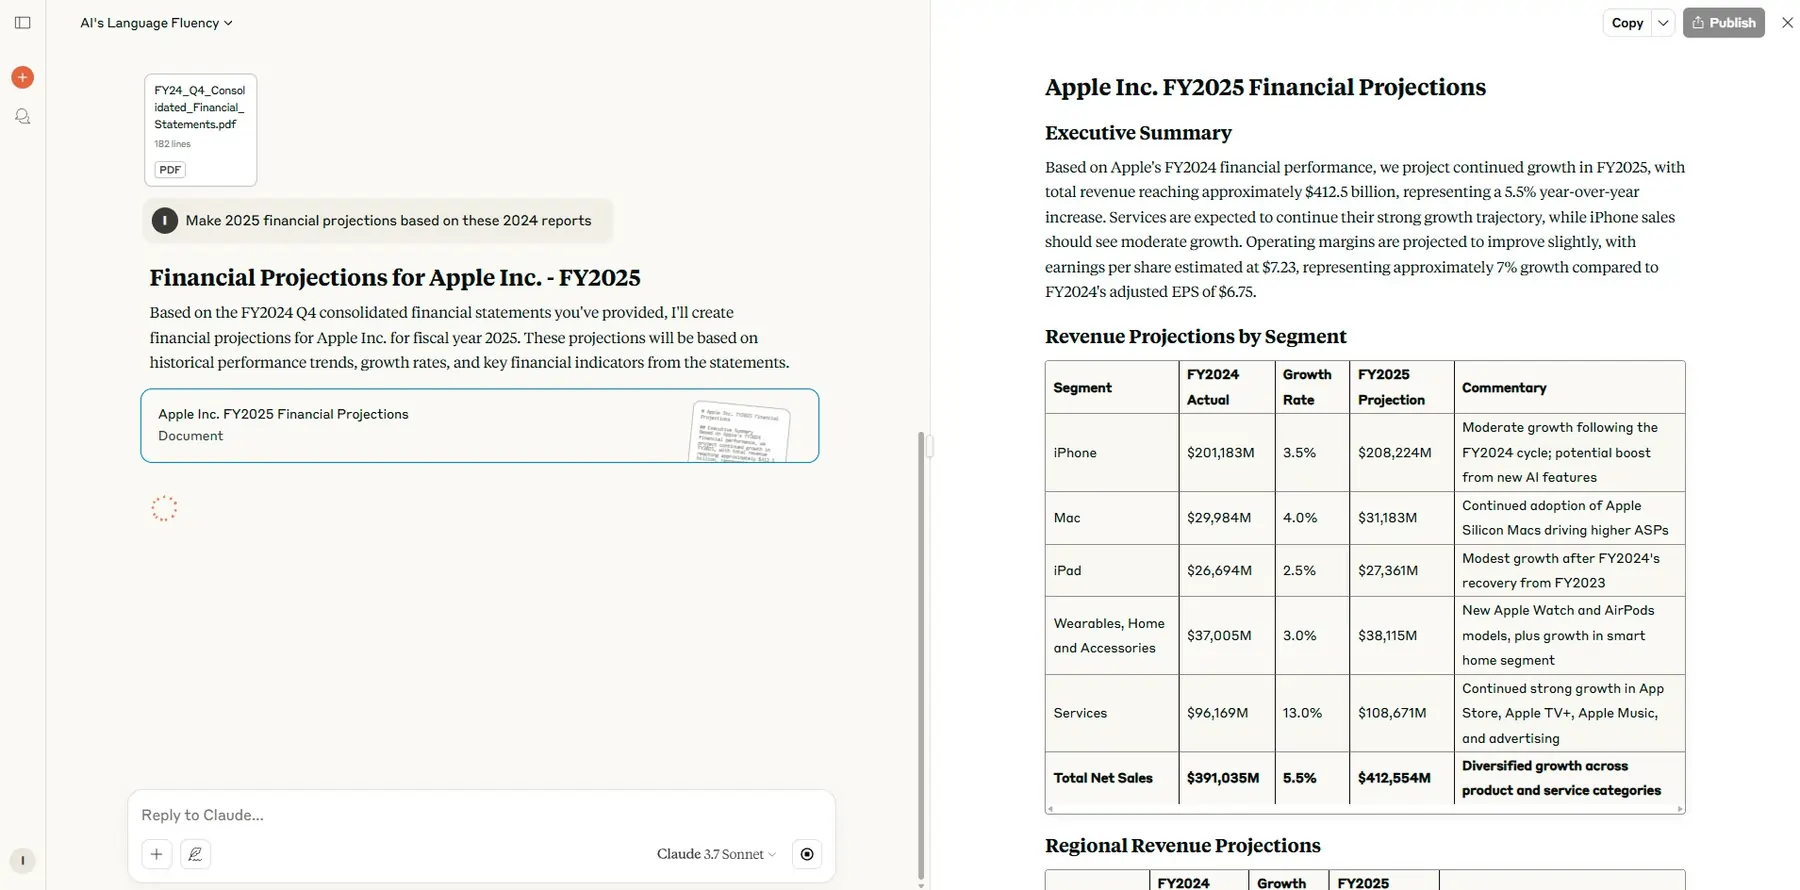
Task: Click the Services row label
Action: coord(1080,713)
